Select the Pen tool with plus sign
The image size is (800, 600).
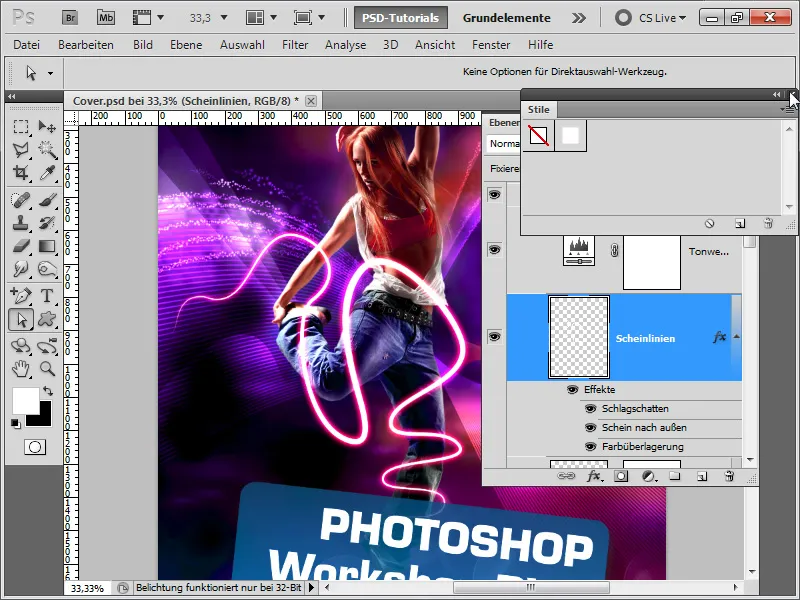pyautogui.click(x=21, y=295)
